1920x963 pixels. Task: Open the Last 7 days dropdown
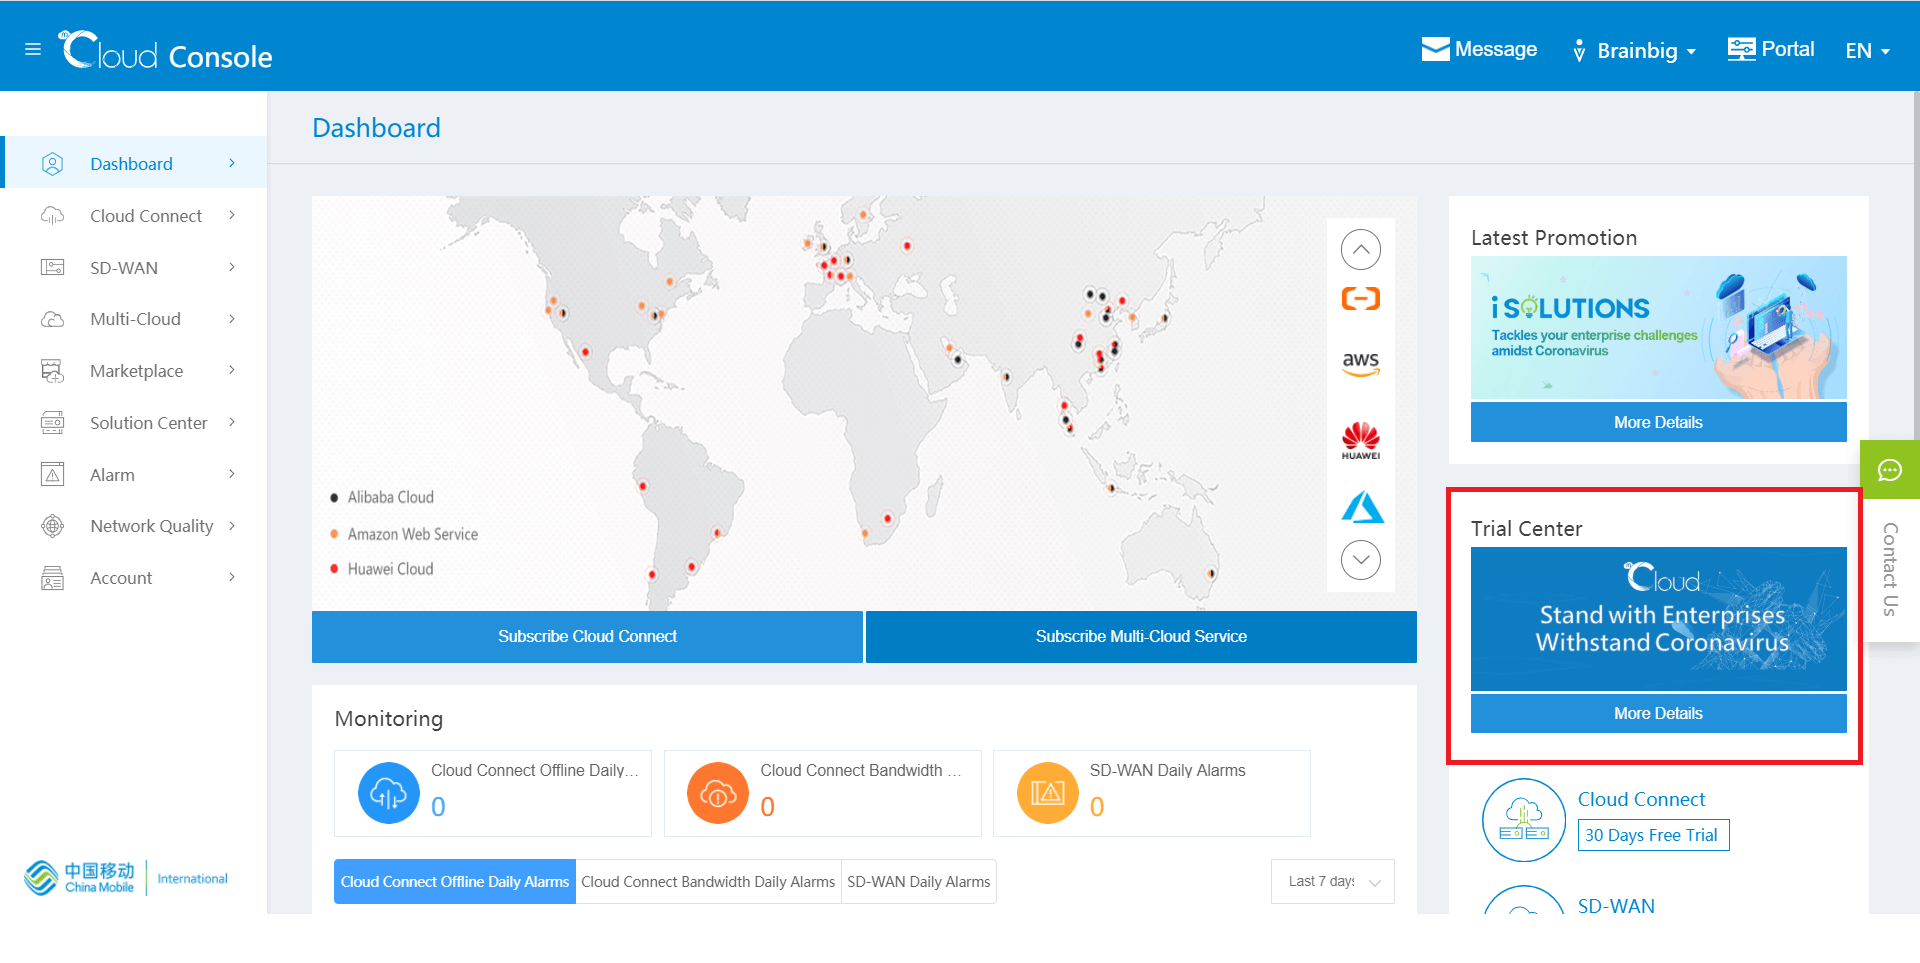tap(1332, 881)
